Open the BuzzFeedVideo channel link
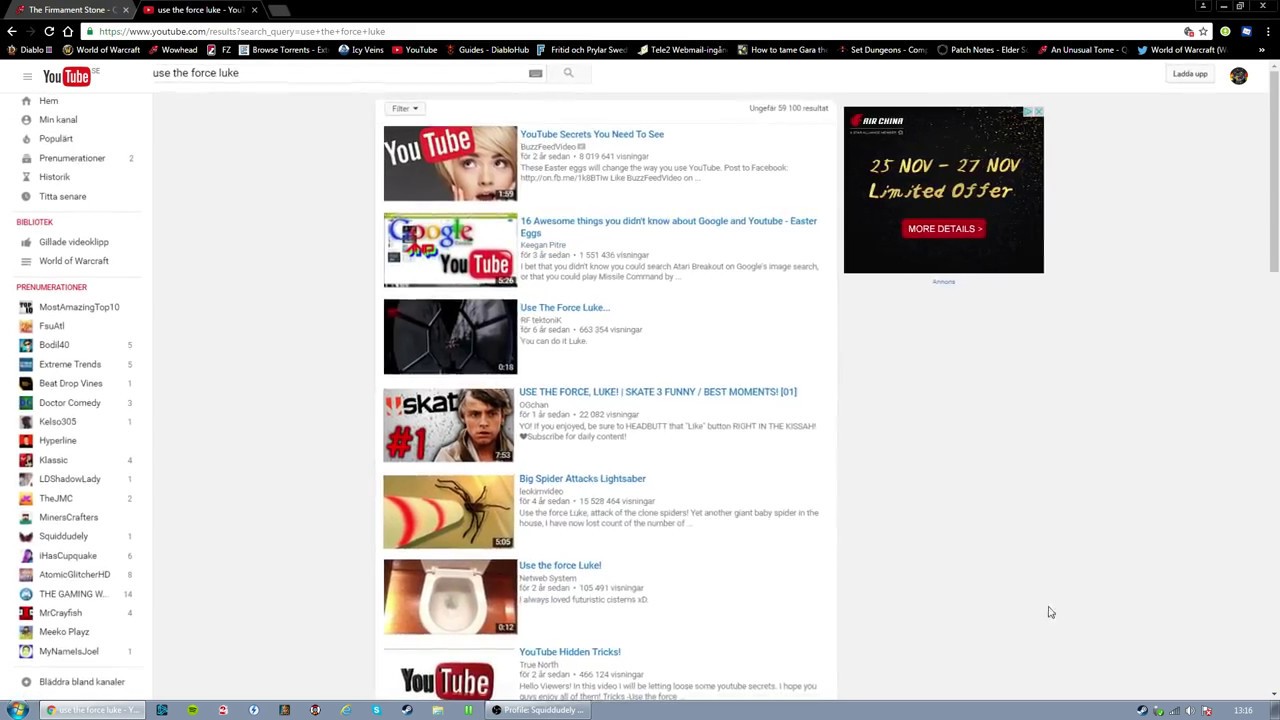1280x720 pixels. pos(550,147)
